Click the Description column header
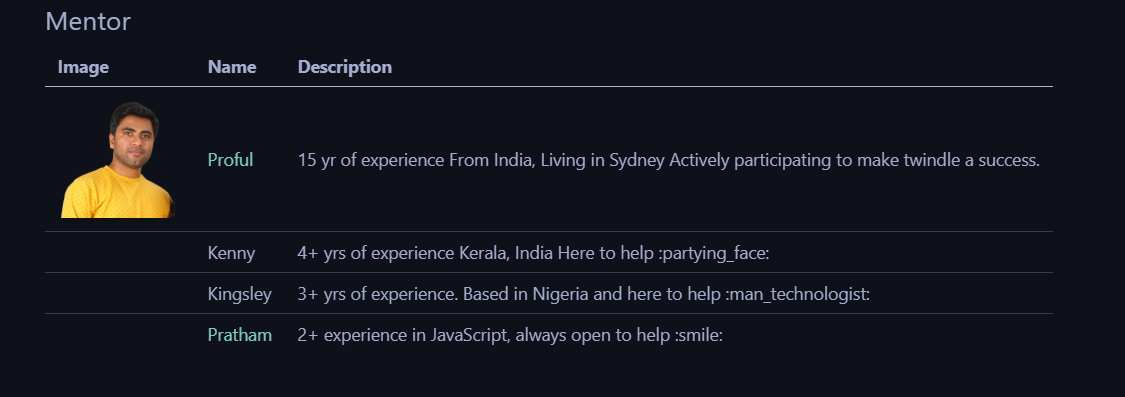Image resolution: width=1125 pixels, height=397 pixels. coord(344,67)
